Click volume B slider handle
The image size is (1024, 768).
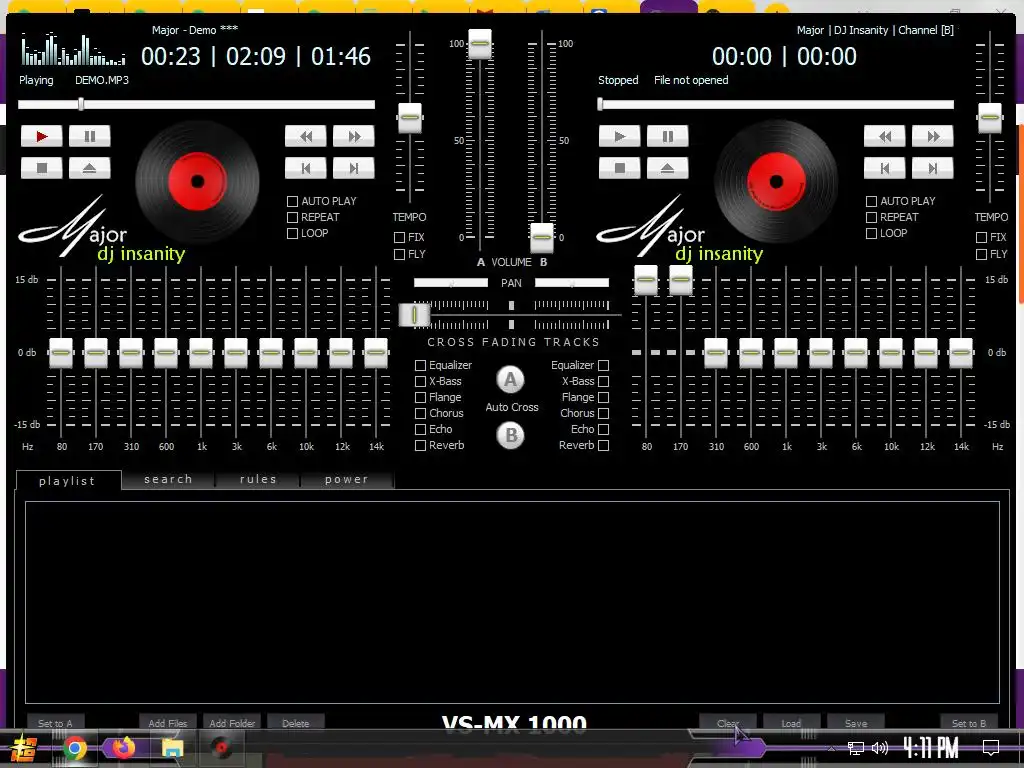click(x=541, y=237)
